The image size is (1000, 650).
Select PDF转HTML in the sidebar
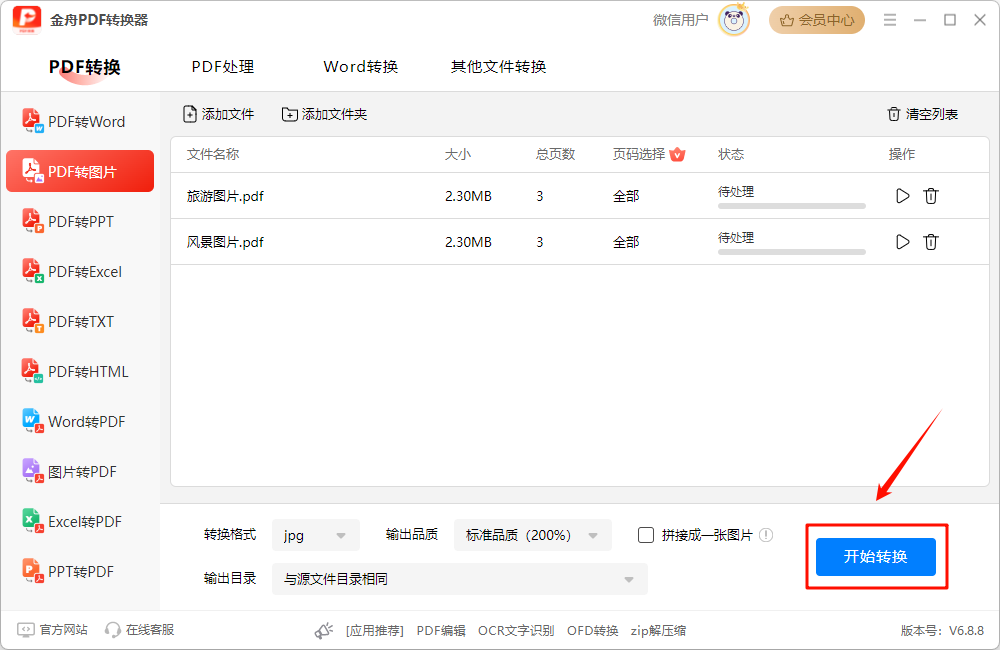(x=80, y=371)
